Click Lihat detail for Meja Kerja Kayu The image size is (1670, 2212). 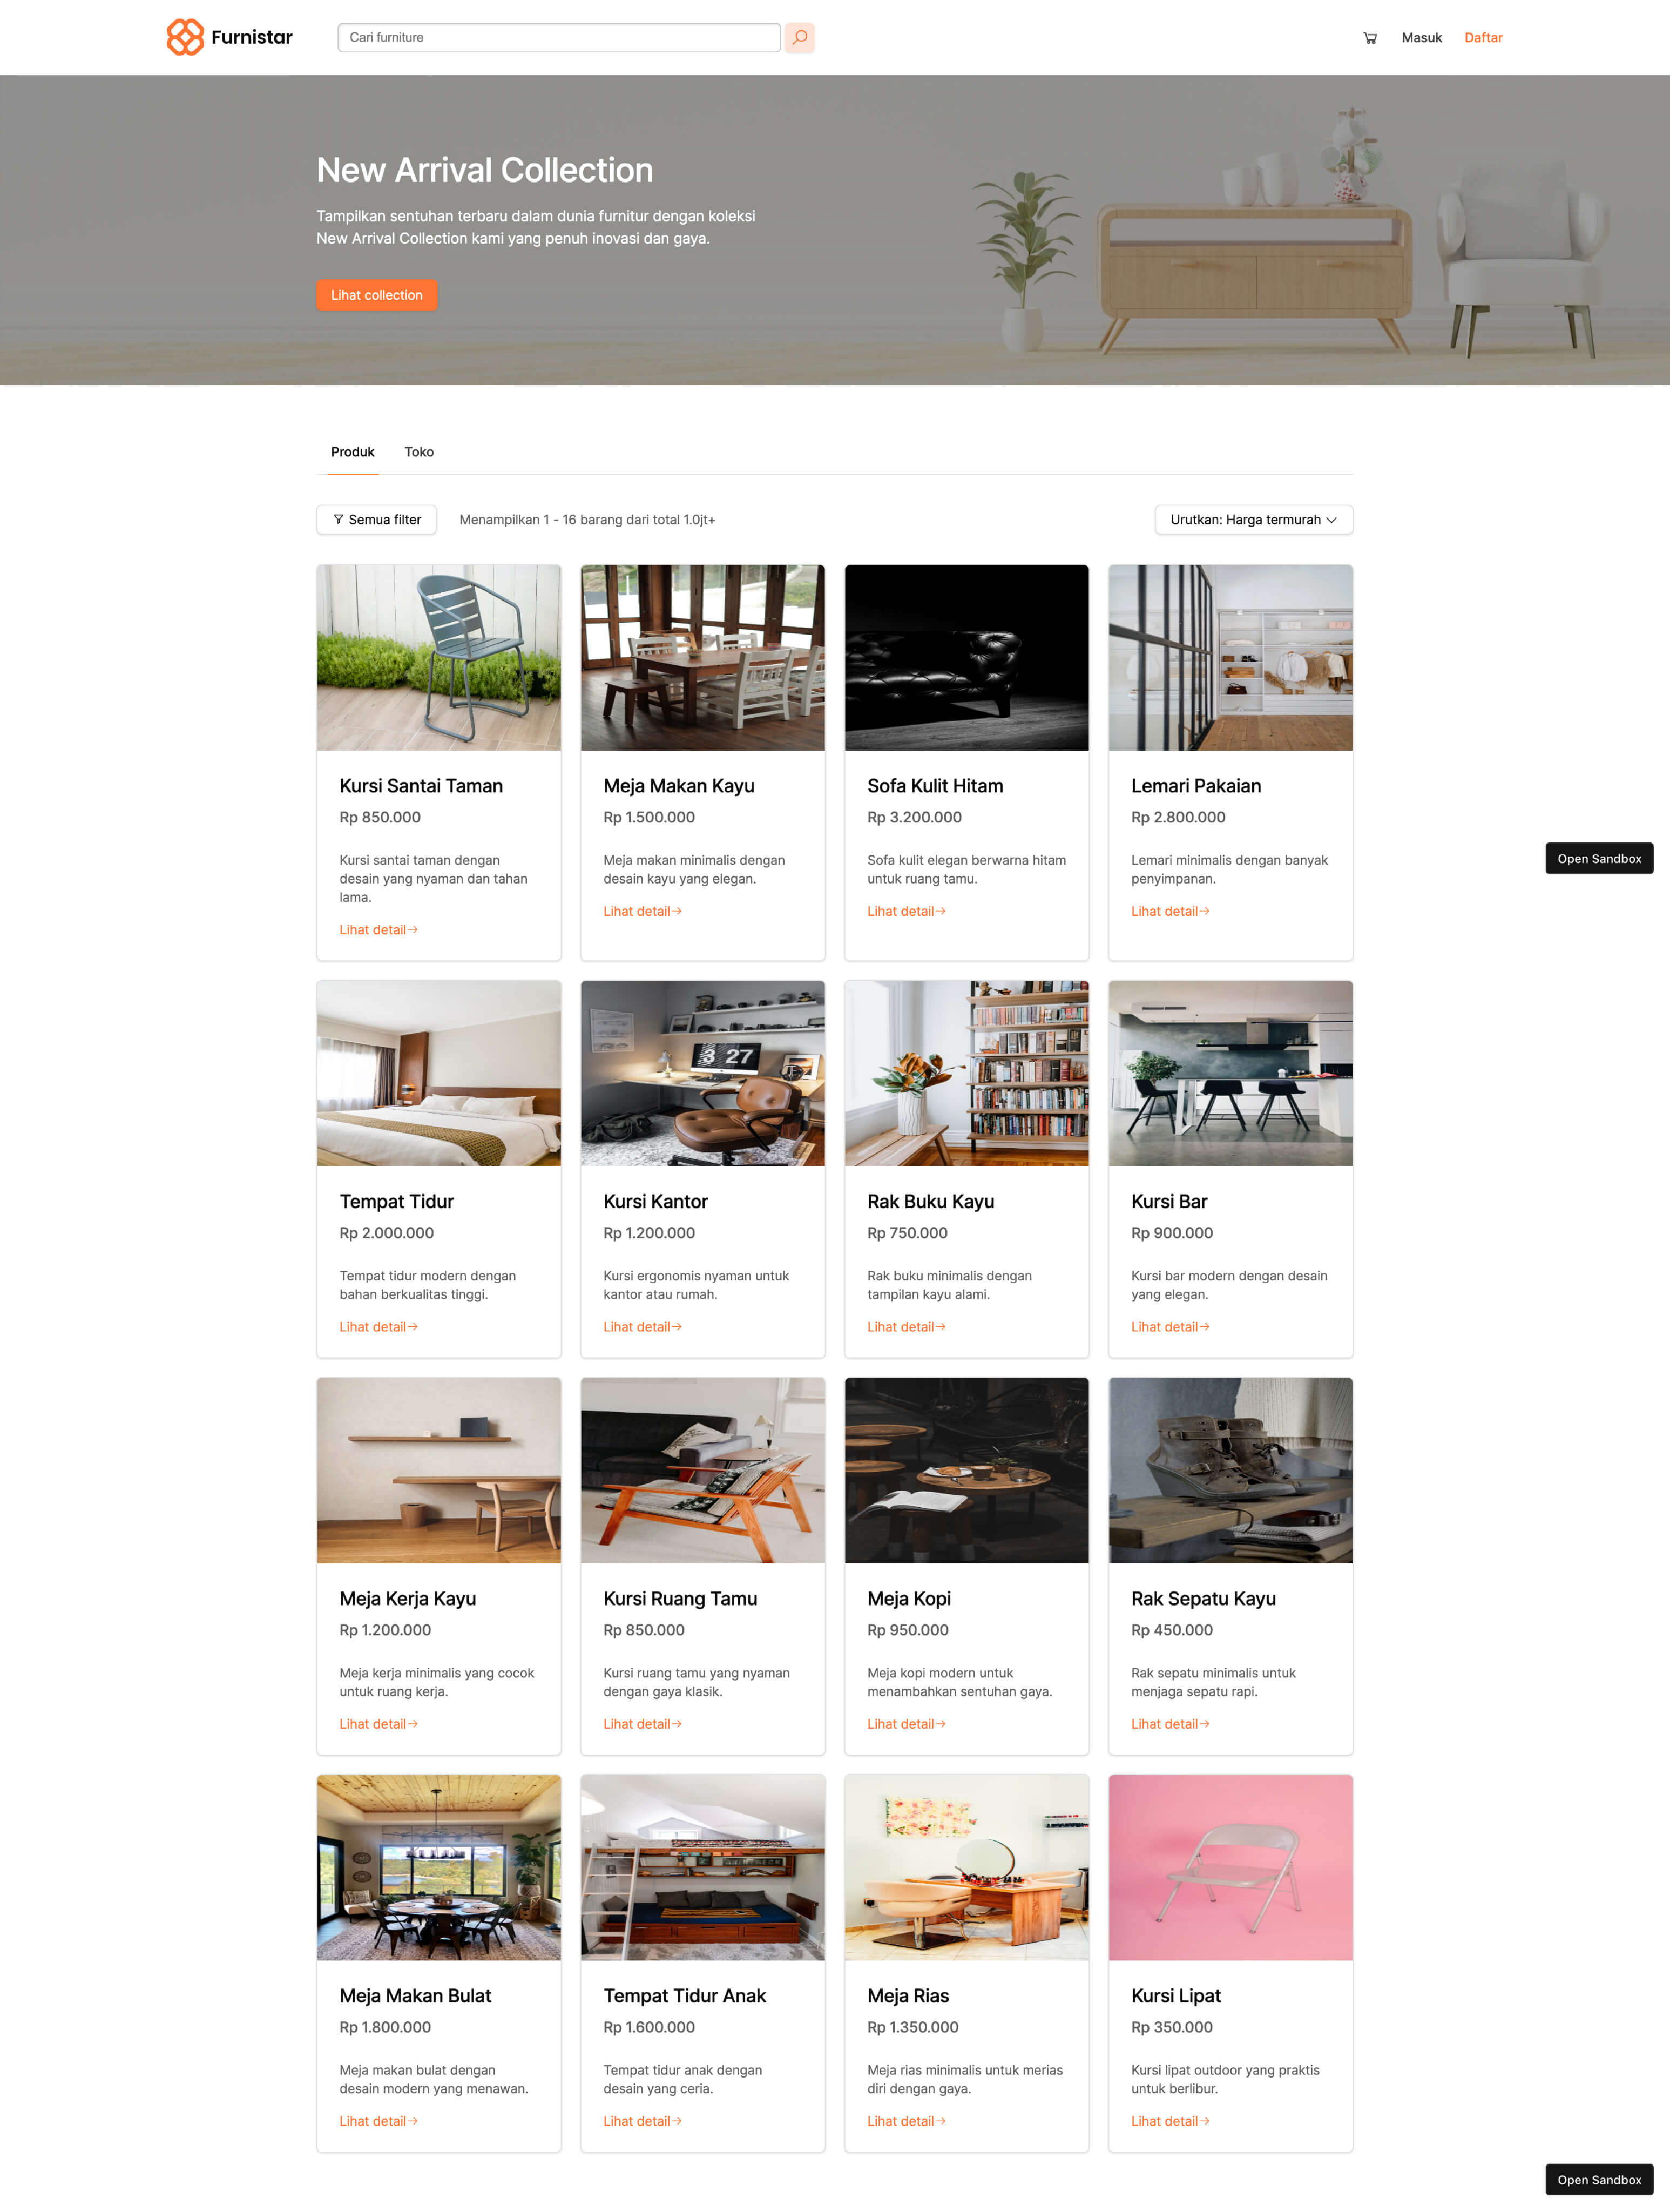pos(379,1724)
